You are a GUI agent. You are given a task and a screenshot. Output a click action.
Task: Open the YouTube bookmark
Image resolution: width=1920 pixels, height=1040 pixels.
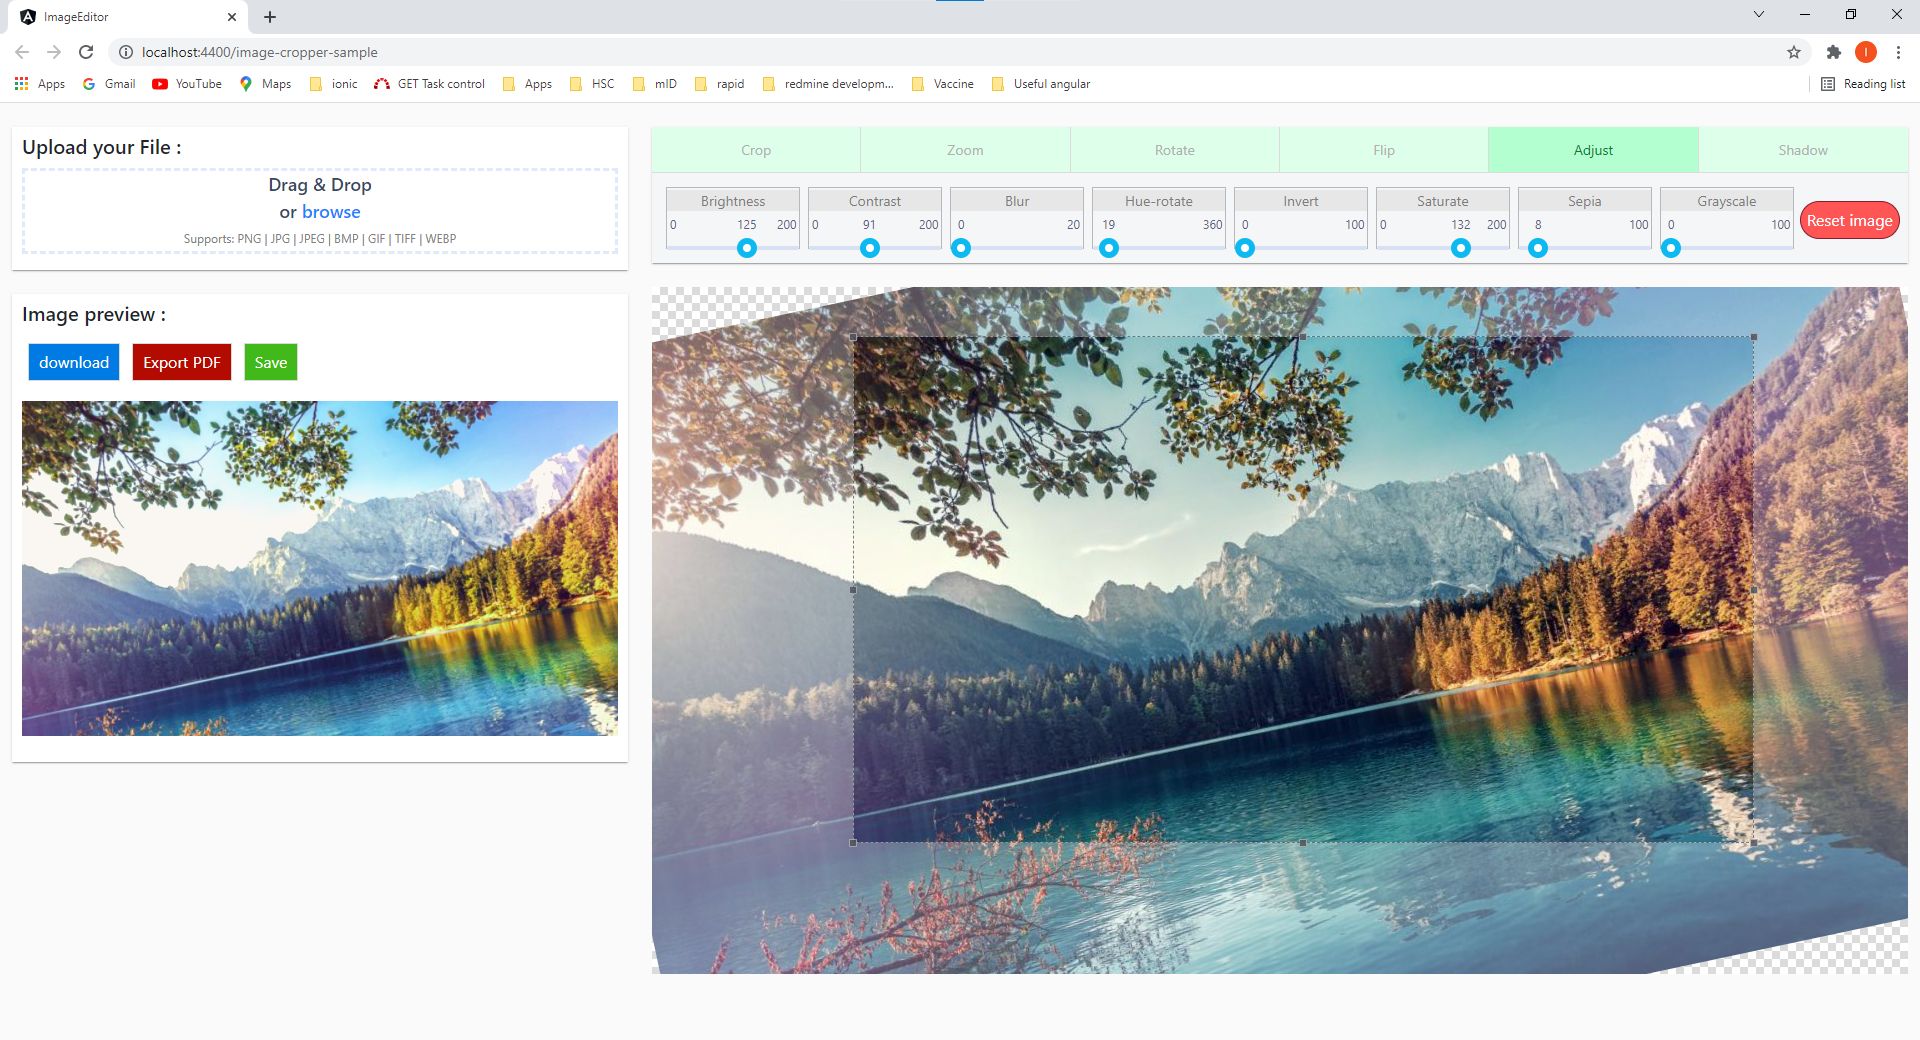tap(187, 84)
